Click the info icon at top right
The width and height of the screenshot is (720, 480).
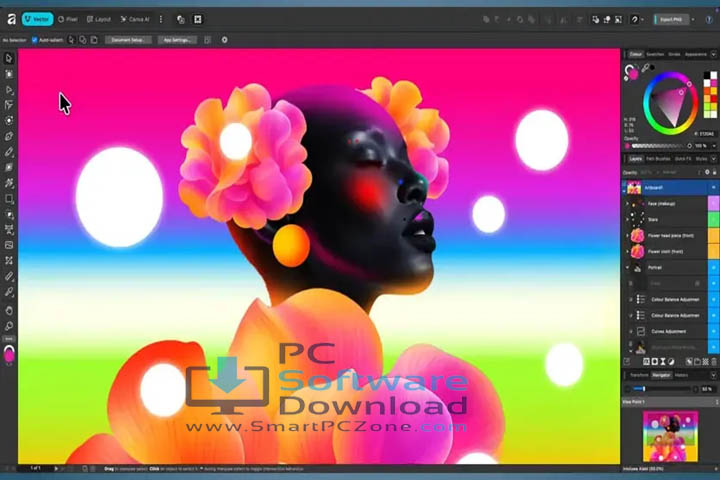(x=709, y=19)
